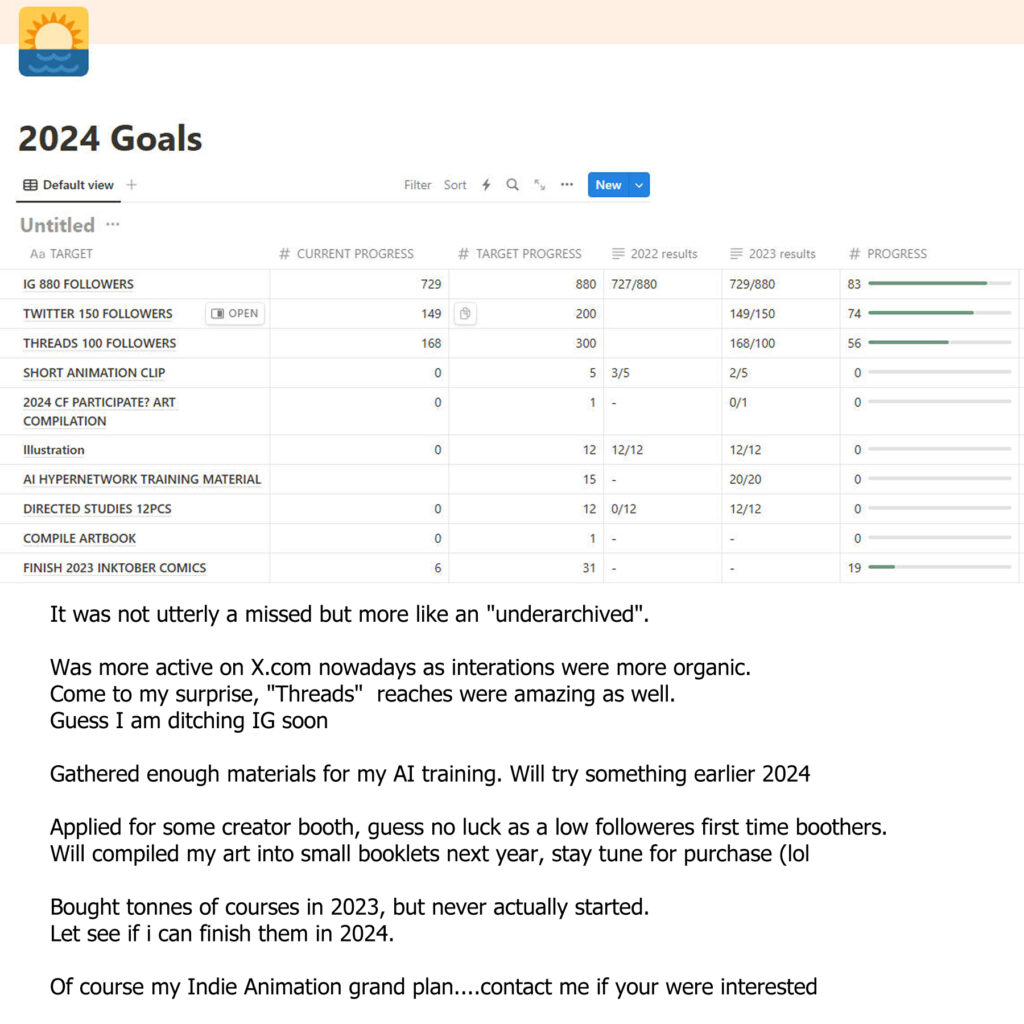Select the CURRENT PROGRESS cell for Threads
1024x1024 pixels.
point(359,343)
